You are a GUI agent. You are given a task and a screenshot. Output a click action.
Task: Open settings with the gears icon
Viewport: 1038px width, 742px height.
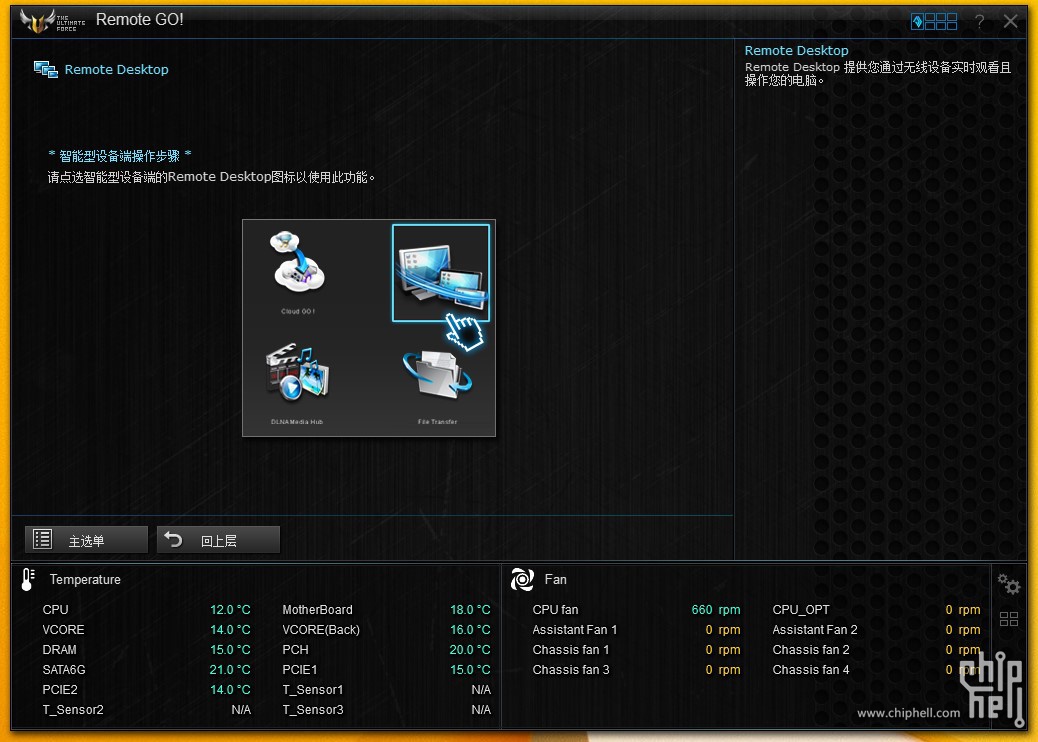tap(1009, 584)
